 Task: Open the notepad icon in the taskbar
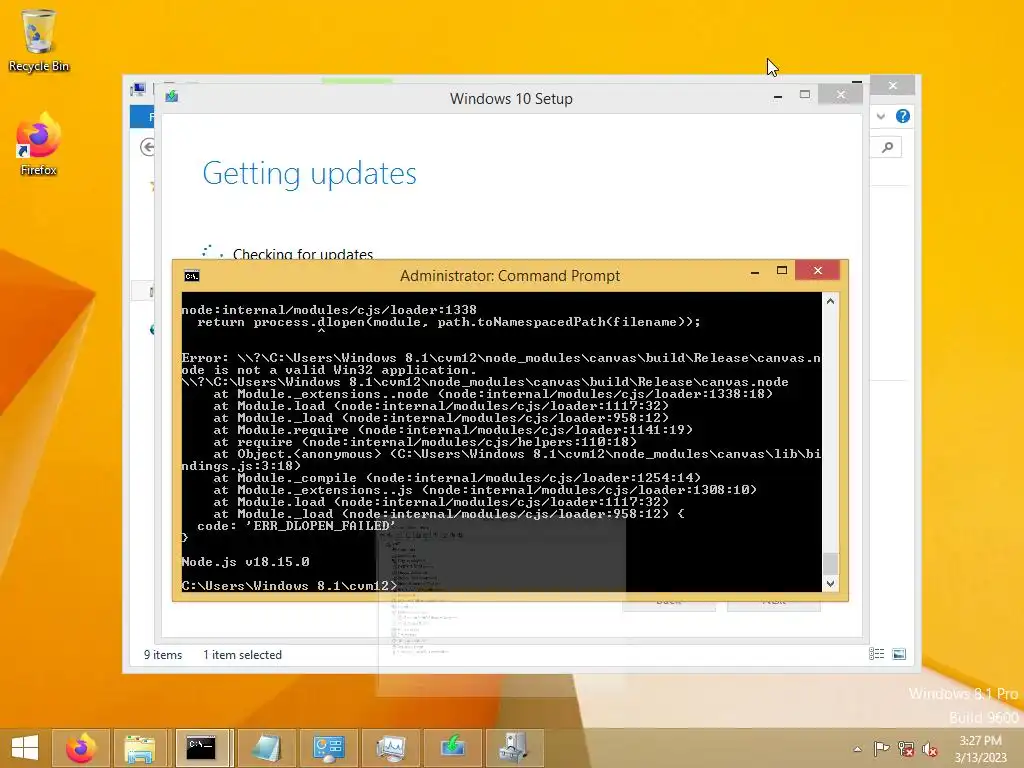click(x=266, y=748)
